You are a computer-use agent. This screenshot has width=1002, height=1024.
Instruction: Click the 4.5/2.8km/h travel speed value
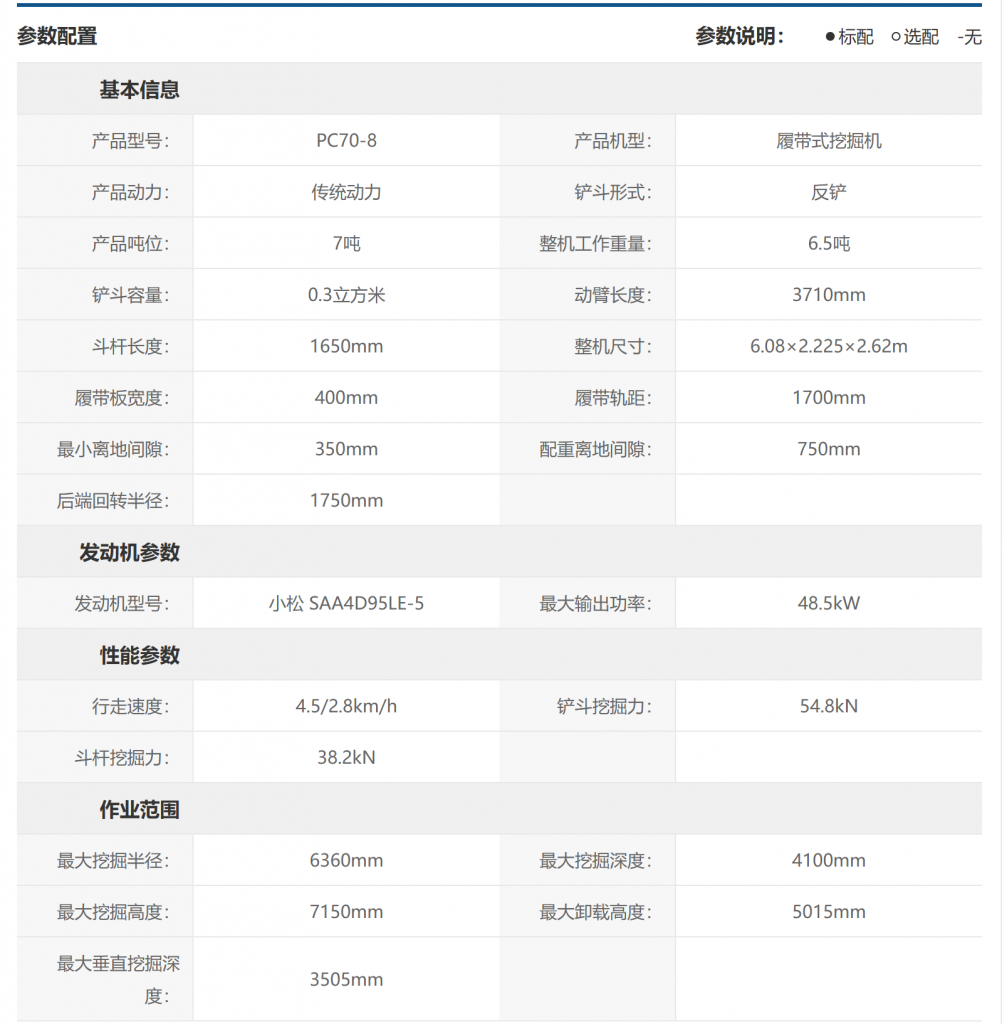(x=346, y=707)
